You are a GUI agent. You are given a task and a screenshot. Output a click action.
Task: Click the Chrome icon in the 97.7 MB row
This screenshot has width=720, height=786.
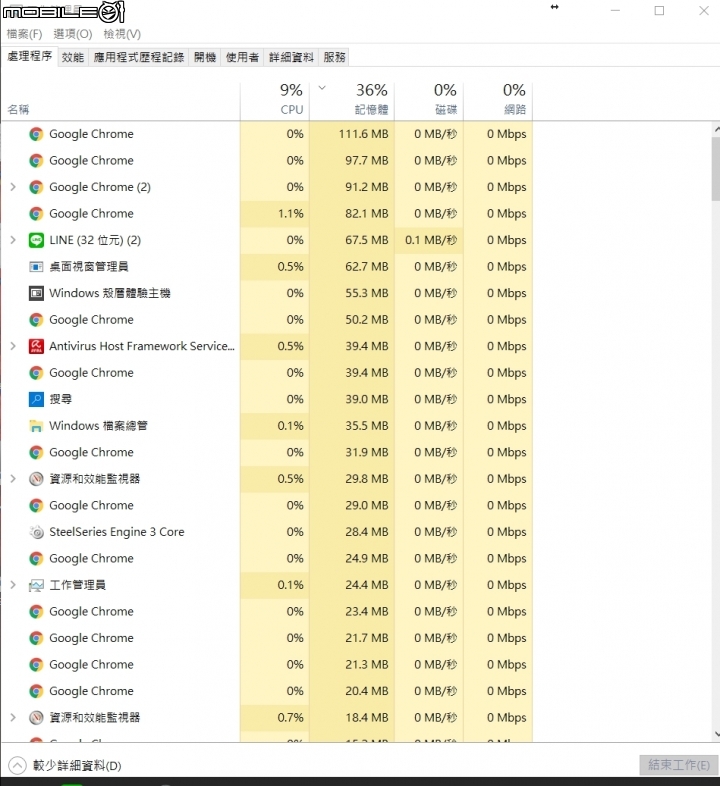(36, 161)
